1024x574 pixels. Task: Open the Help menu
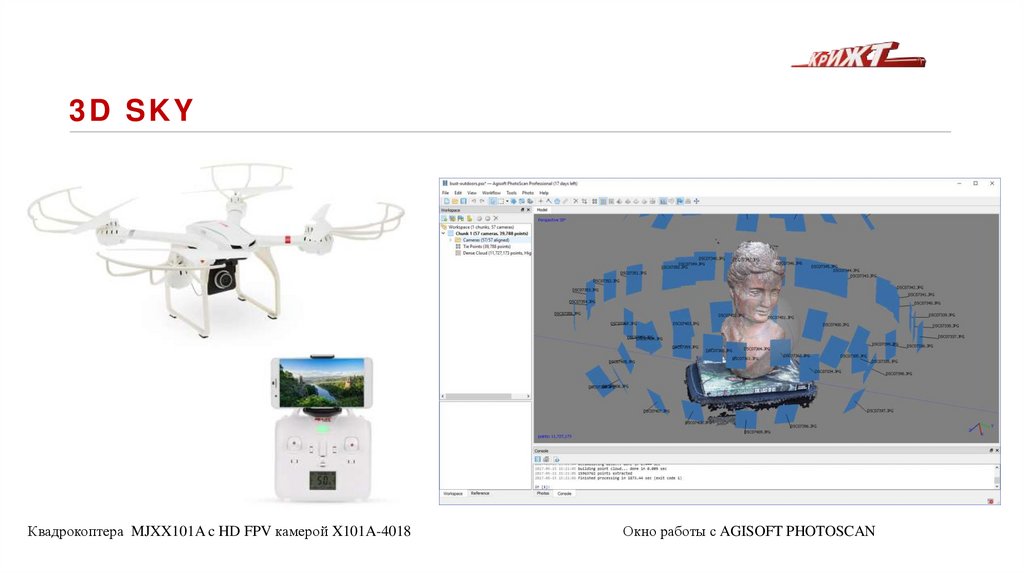tap(544, 193)
